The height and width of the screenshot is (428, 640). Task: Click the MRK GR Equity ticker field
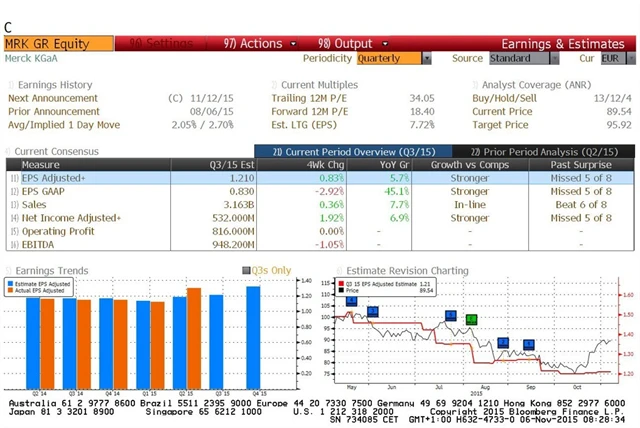pyautogui.click(x=47, y=44)
